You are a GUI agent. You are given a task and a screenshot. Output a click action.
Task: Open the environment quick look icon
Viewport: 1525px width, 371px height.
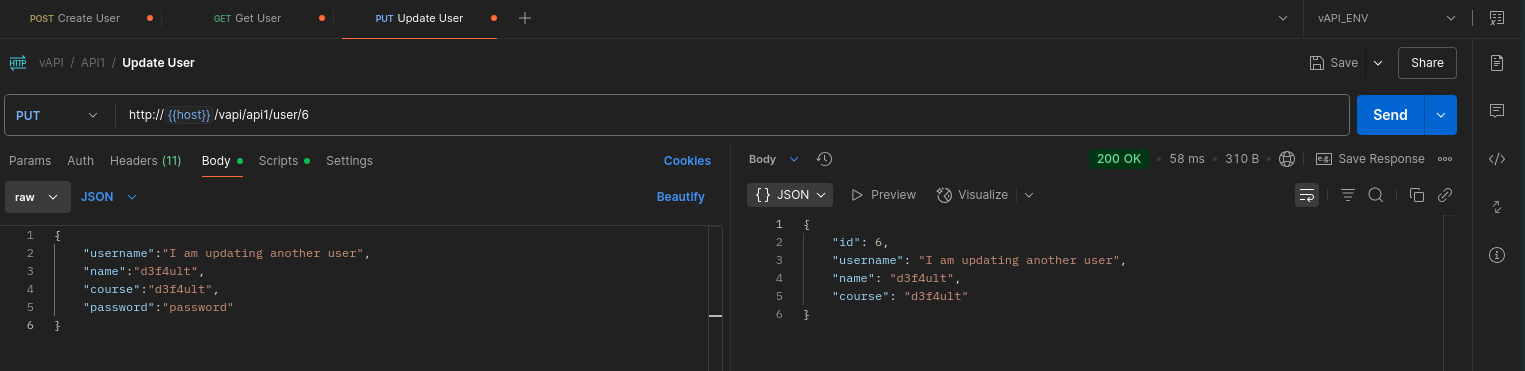tap(1497, 18)
